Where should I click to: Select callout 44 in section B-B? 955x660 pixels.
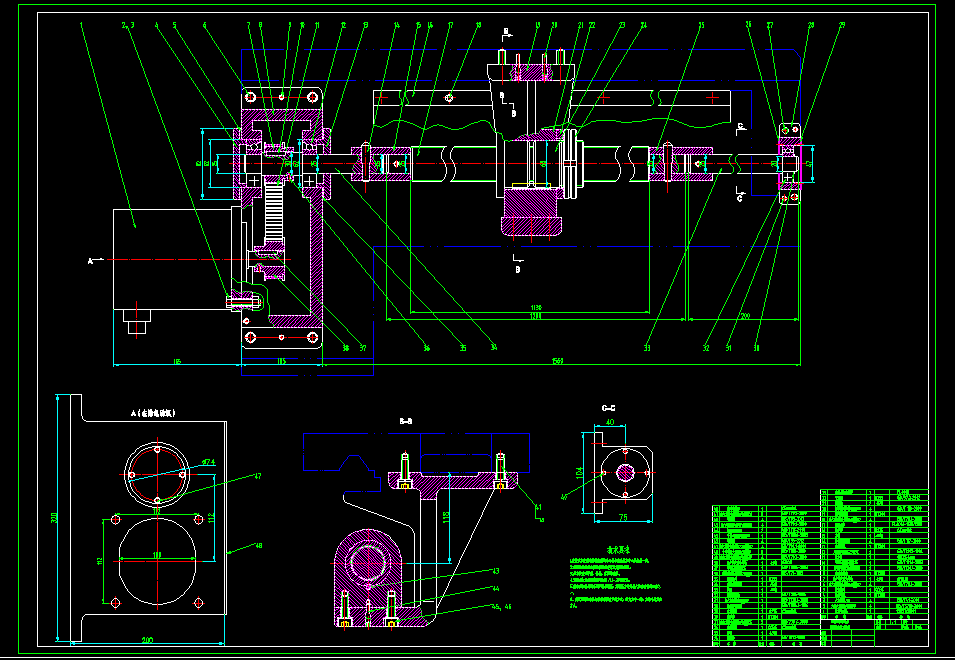pyautogui.click(x=496, y=589)
